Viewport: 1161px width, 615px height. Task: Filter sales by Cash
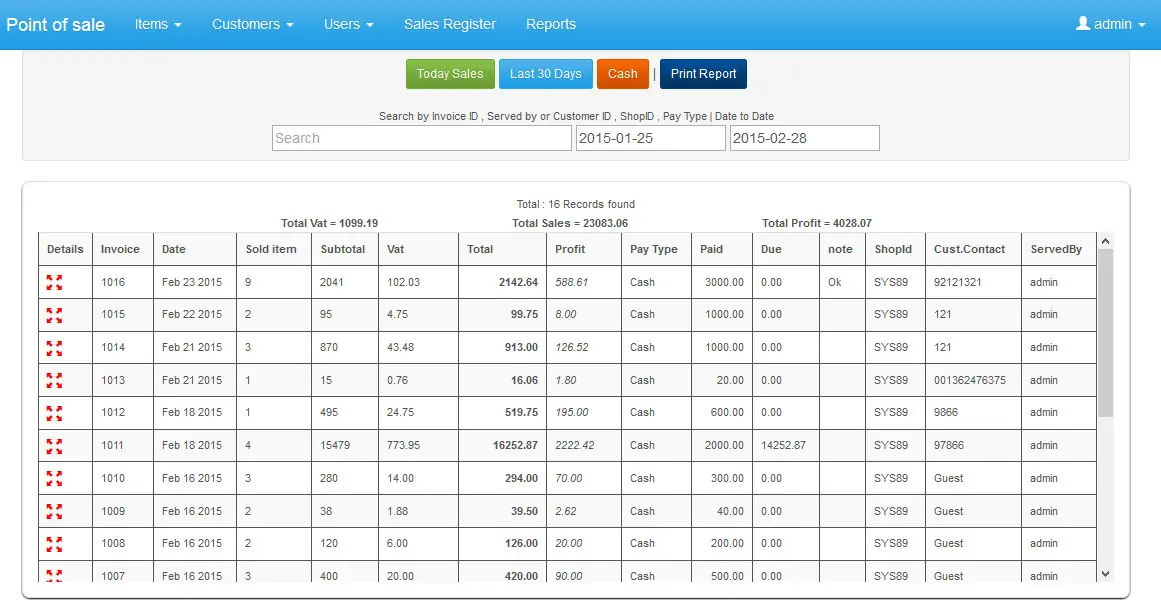click(623, 74)
